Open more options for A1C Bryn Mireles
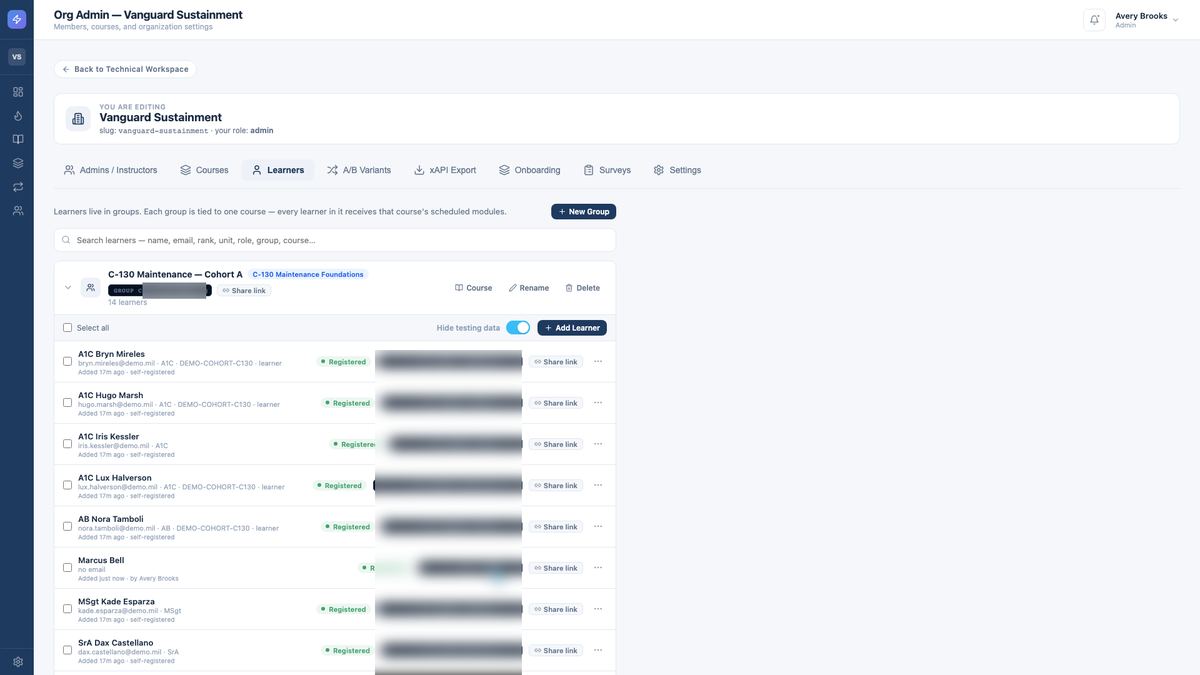Viewport: 1200px width, 675px height. [x=598, y=361]
